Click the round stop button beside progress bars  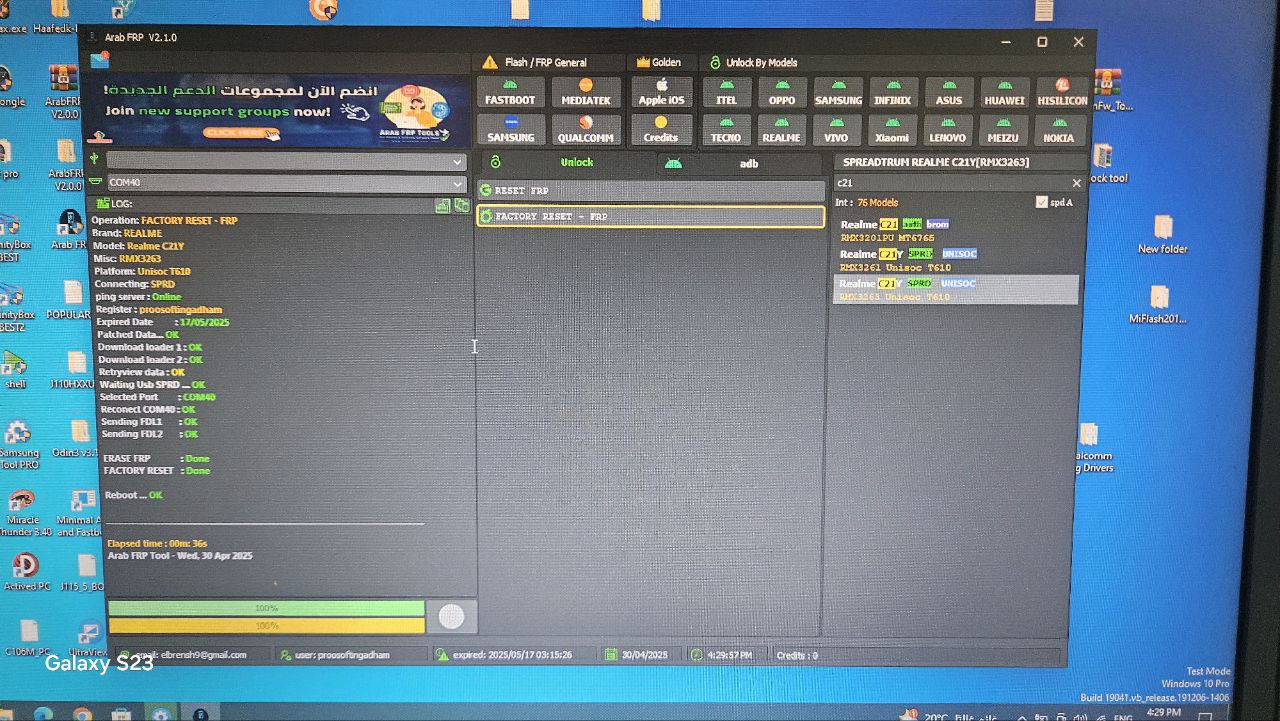[451, 617]
